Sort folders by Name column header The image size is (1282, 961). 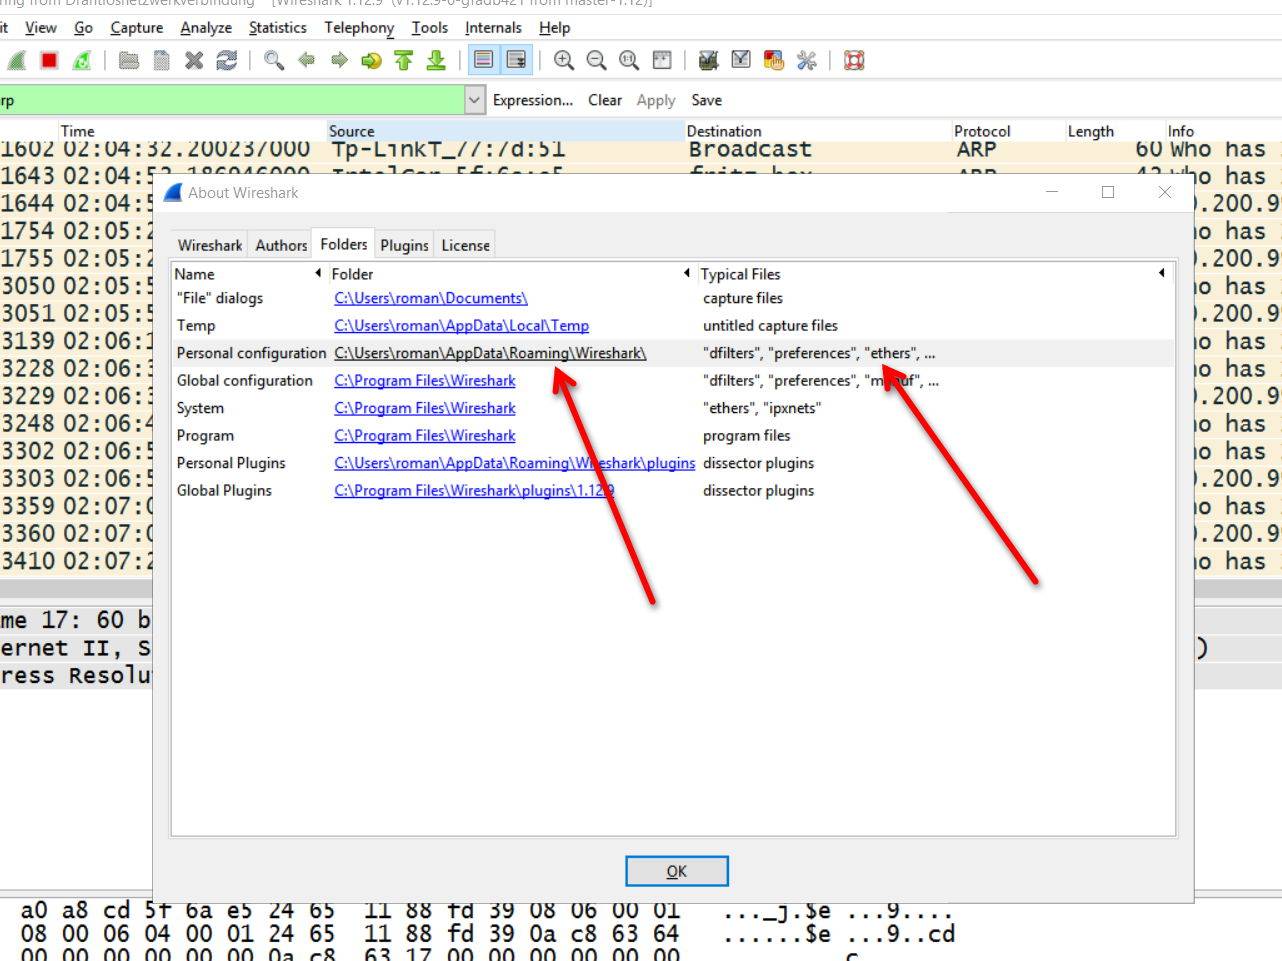coord(248,274)
